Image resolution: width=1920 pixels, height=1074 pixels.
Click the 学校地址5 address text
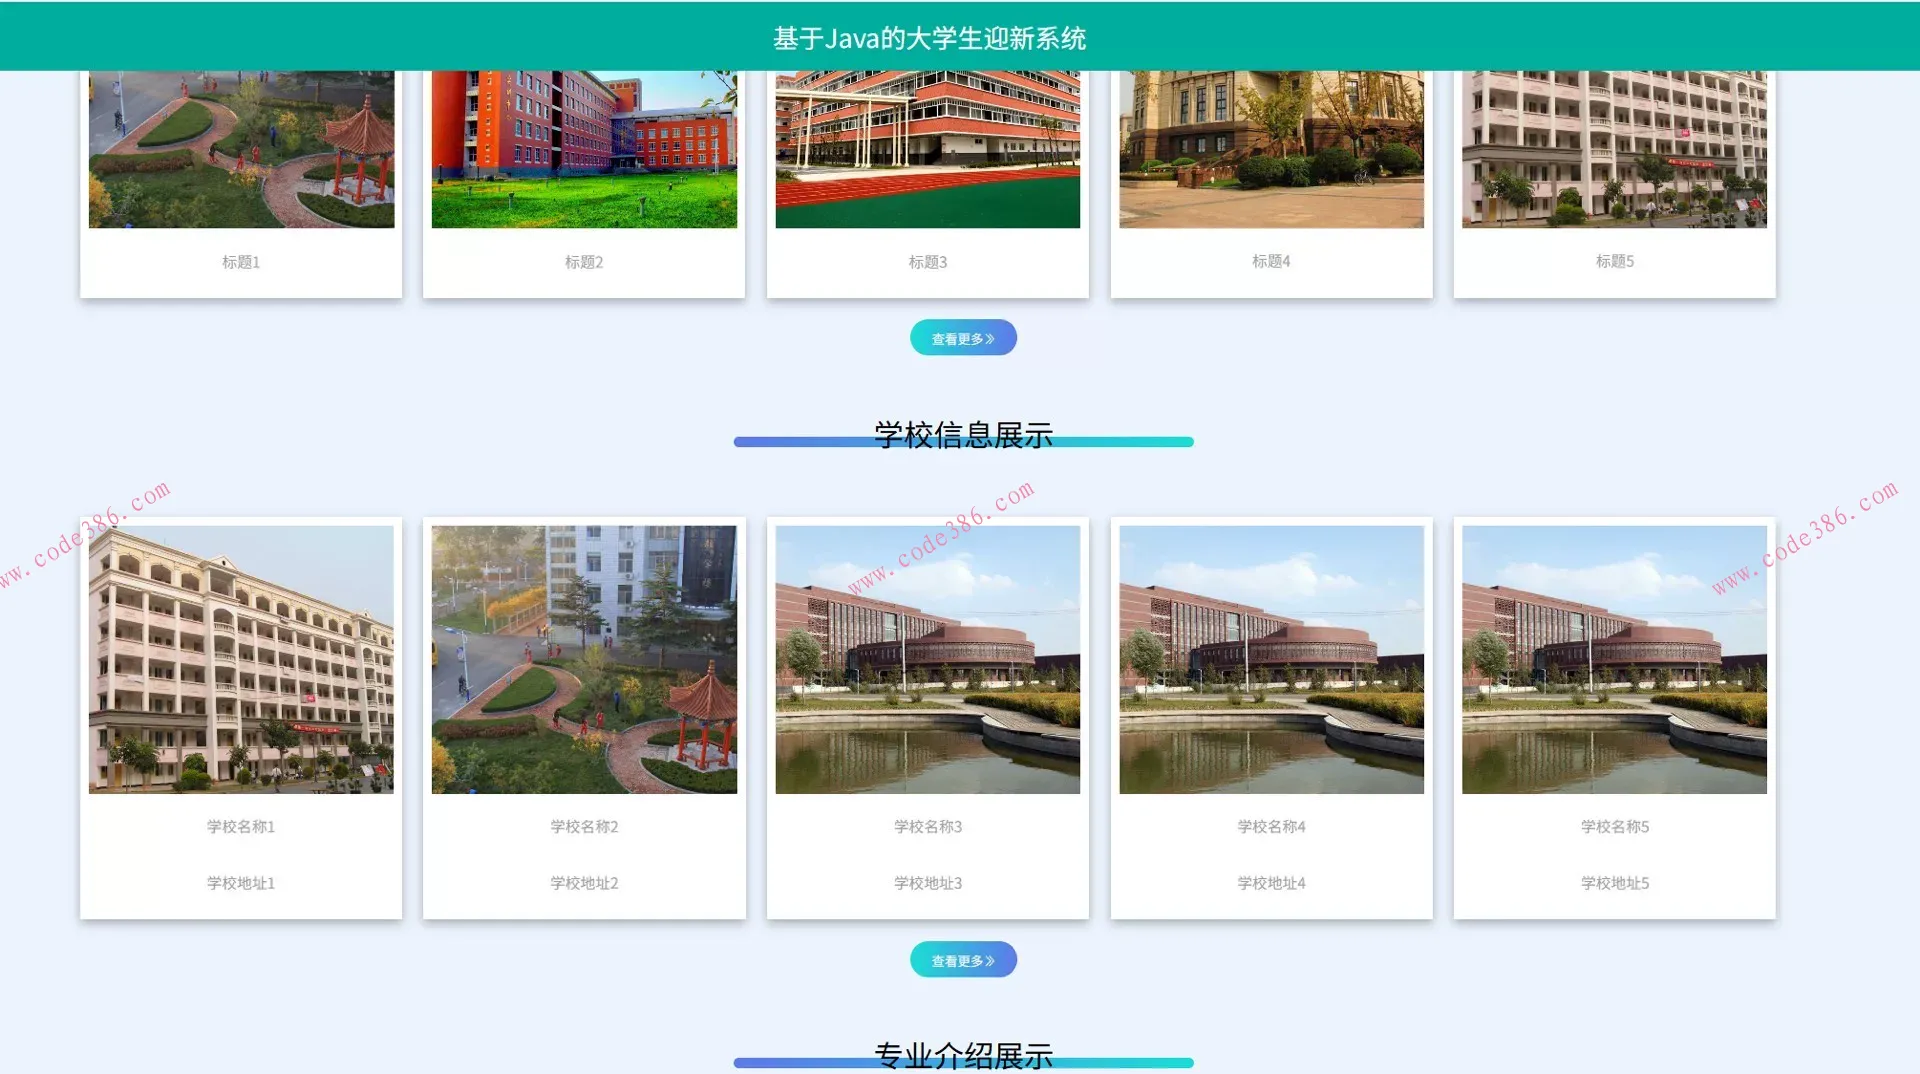tap(1614, 883)
